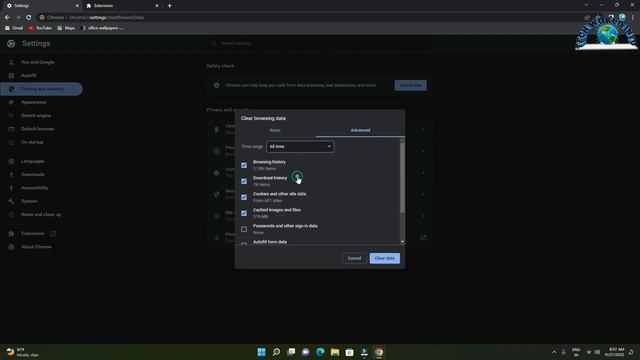The width and height of the screenshot is (640, 360).
Task: Open Windows taskbar Search
Action: click(x=276, y=352)
